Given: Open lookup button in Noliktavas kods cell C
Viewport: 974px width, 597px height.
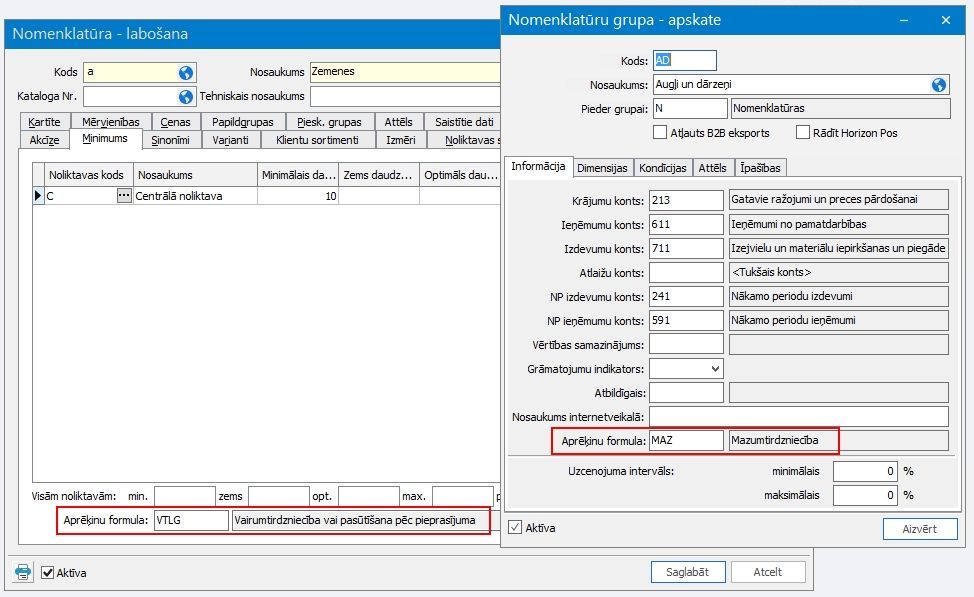Looking at the screenshot, I should (x=124, y=196).
